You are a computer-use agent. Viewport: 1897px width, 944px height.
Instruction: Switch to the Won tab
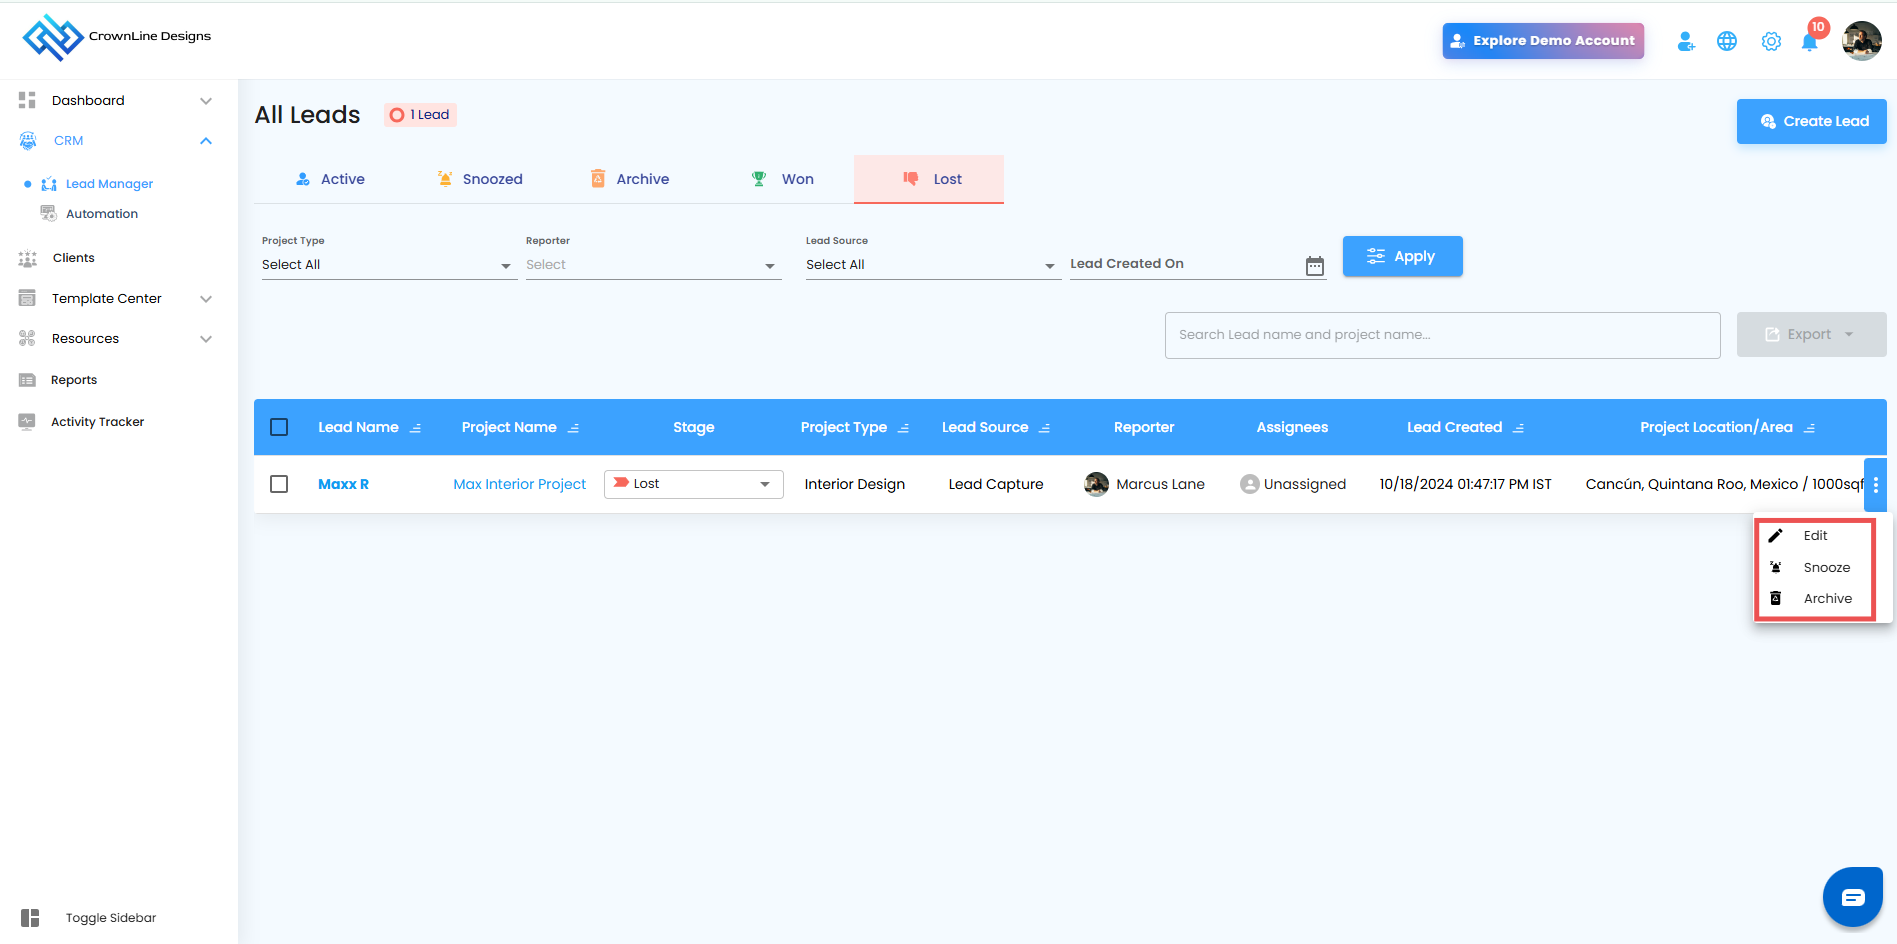(779, 179)
